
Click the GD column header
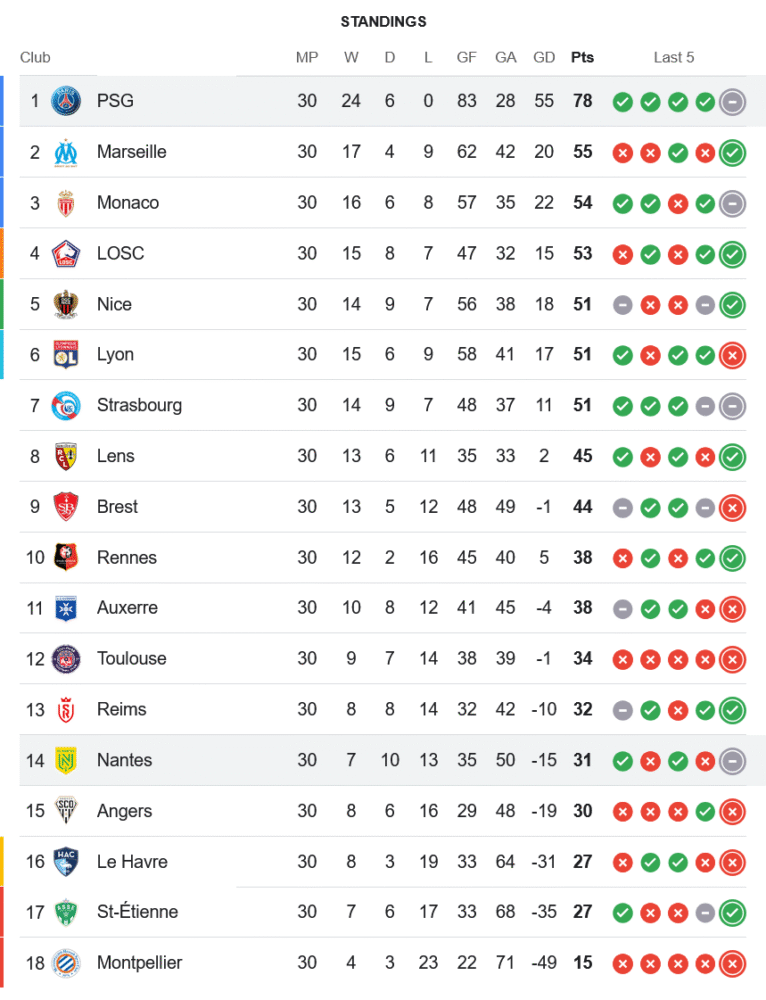[x=544, y=57]
